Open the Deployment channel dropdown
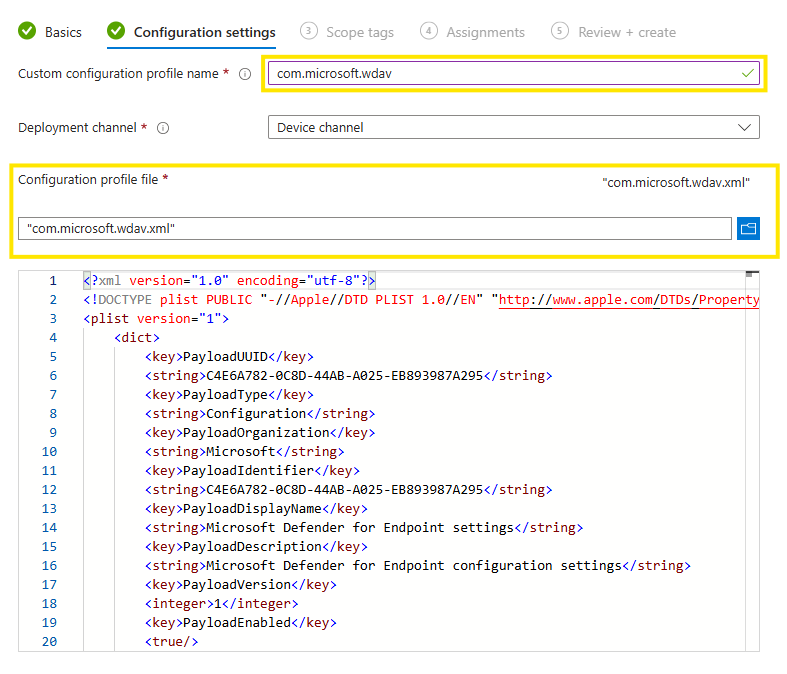Screen dimensions: 787x674 point(513,127)
